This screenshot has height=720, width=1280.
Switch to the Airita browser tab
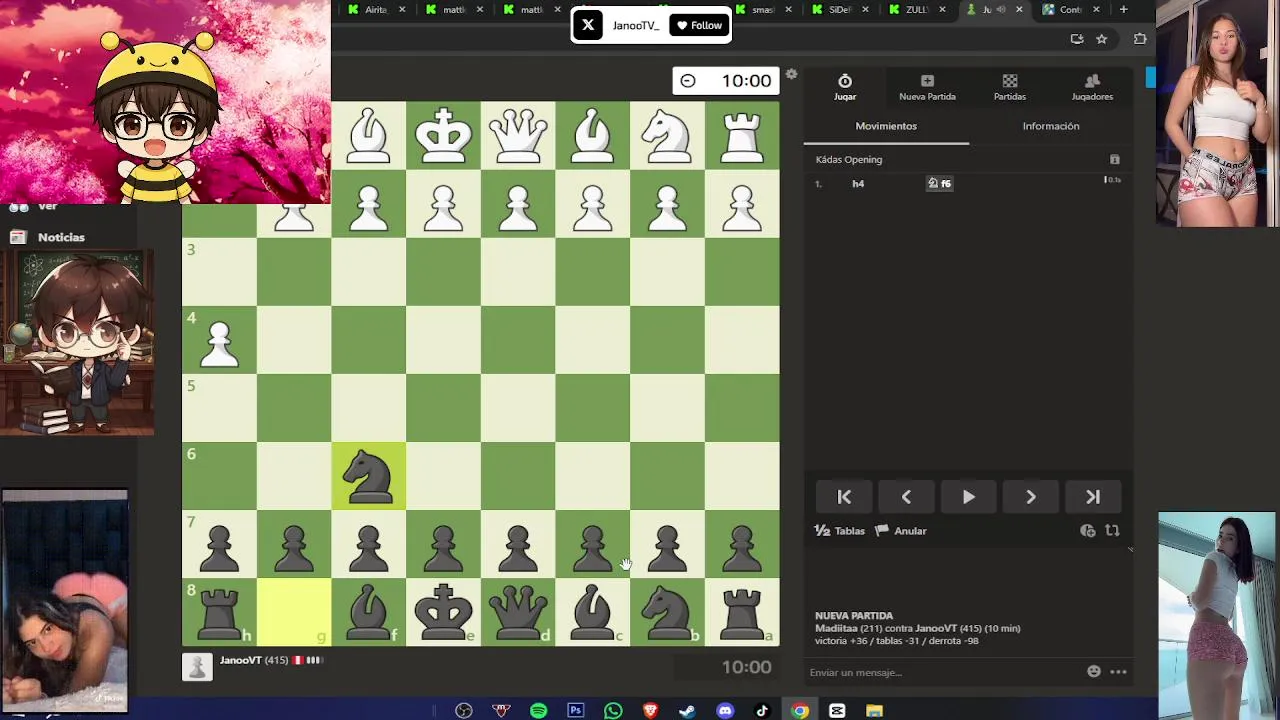point(375,10)
